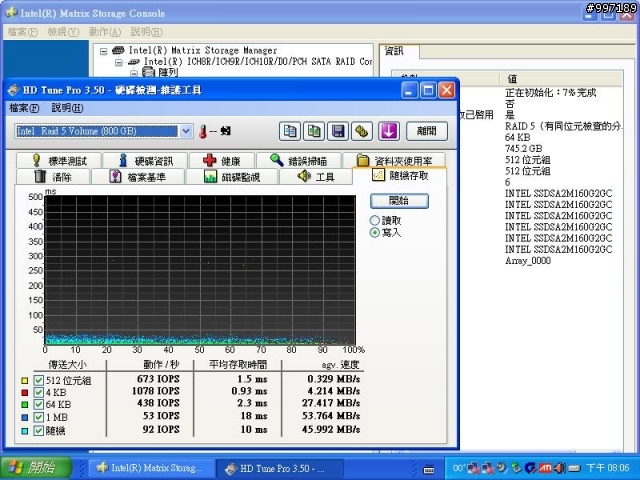Click the copy screenshot to clipboard icon
Image resolution: width=640 pixels, height=480 pixels.
pyautogui.click(x=313, y=131)
